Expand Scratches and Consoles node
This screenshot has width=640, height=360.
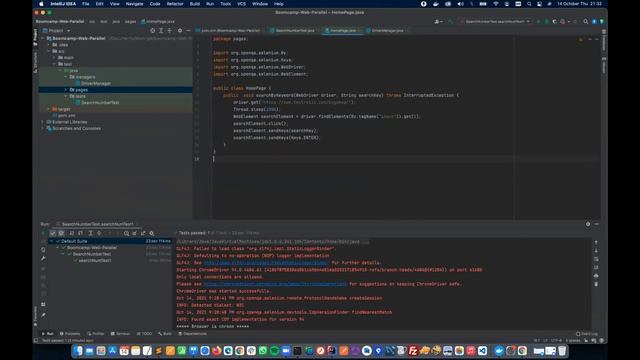click(x=42, y=129)
